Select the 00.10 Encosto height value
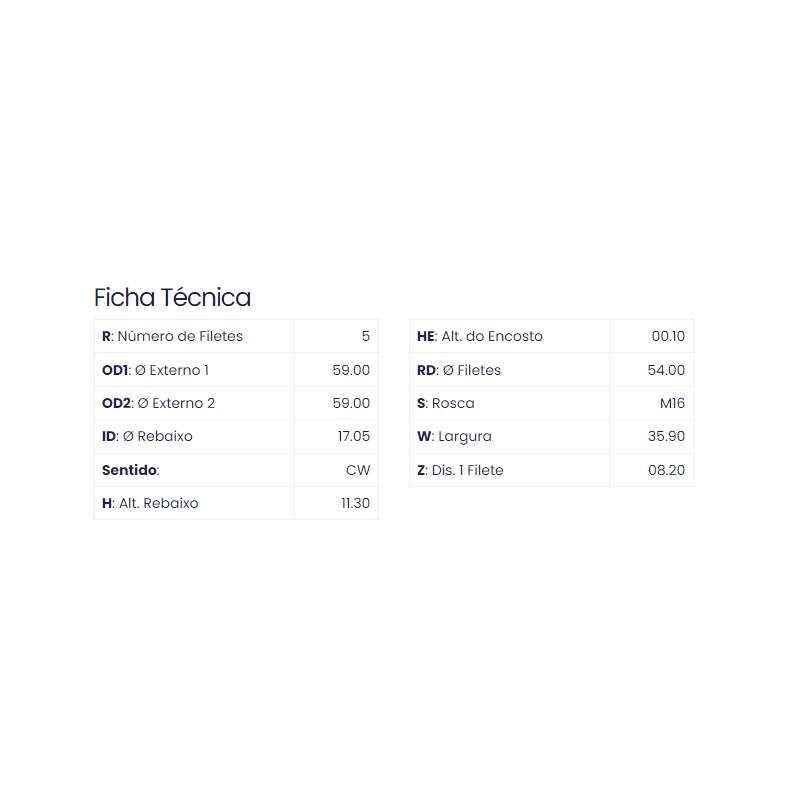This screenshot has width=800, height=800. (668, 337)
